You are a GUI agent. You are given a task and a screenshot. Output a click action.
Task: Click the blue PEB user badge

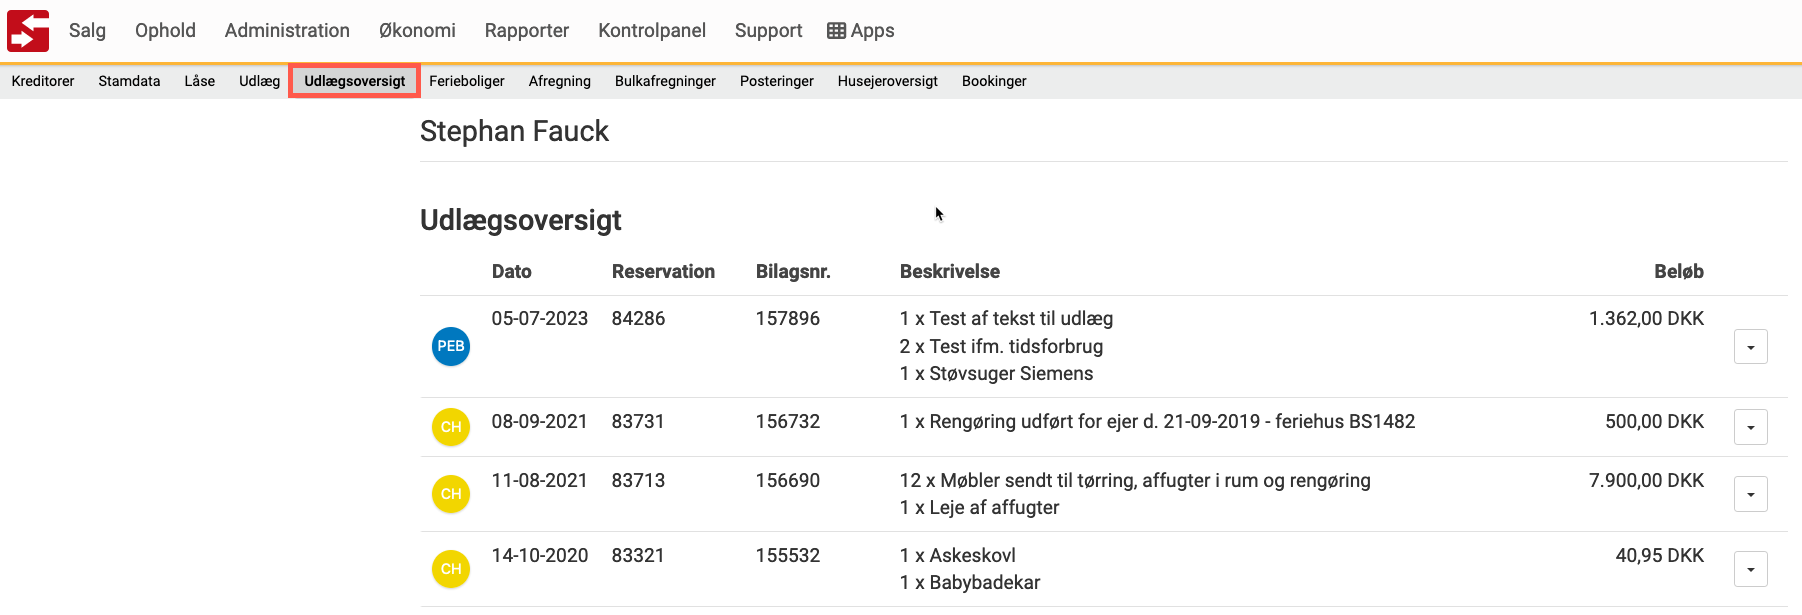pos(451,346)
